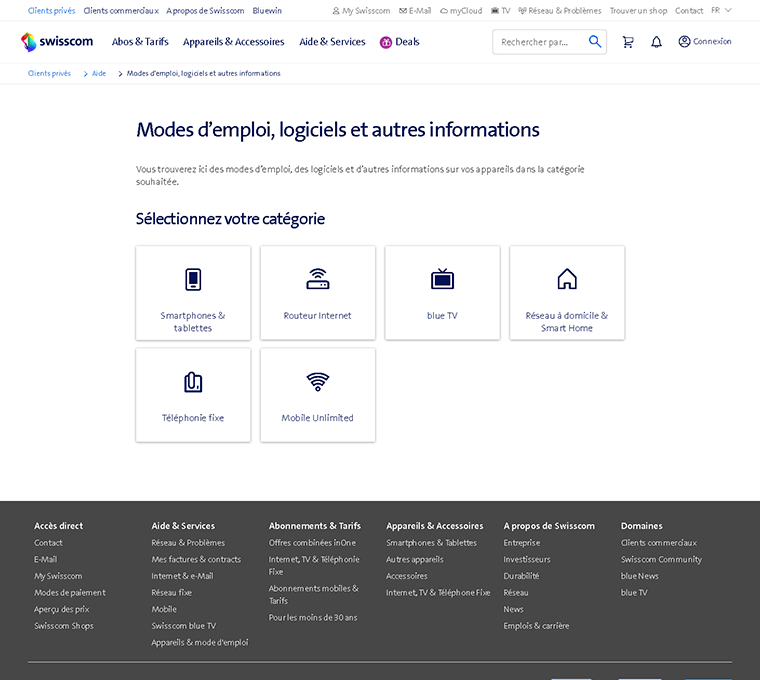The image size is (760, 680).
Task: Open the Mobile Unlimited category card
Action: click(x=317, y=395)
